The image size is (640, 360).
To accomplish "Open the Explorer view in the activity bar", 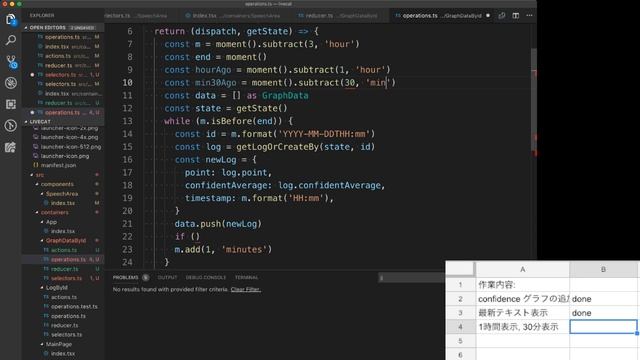I will (x=11, y=19).
